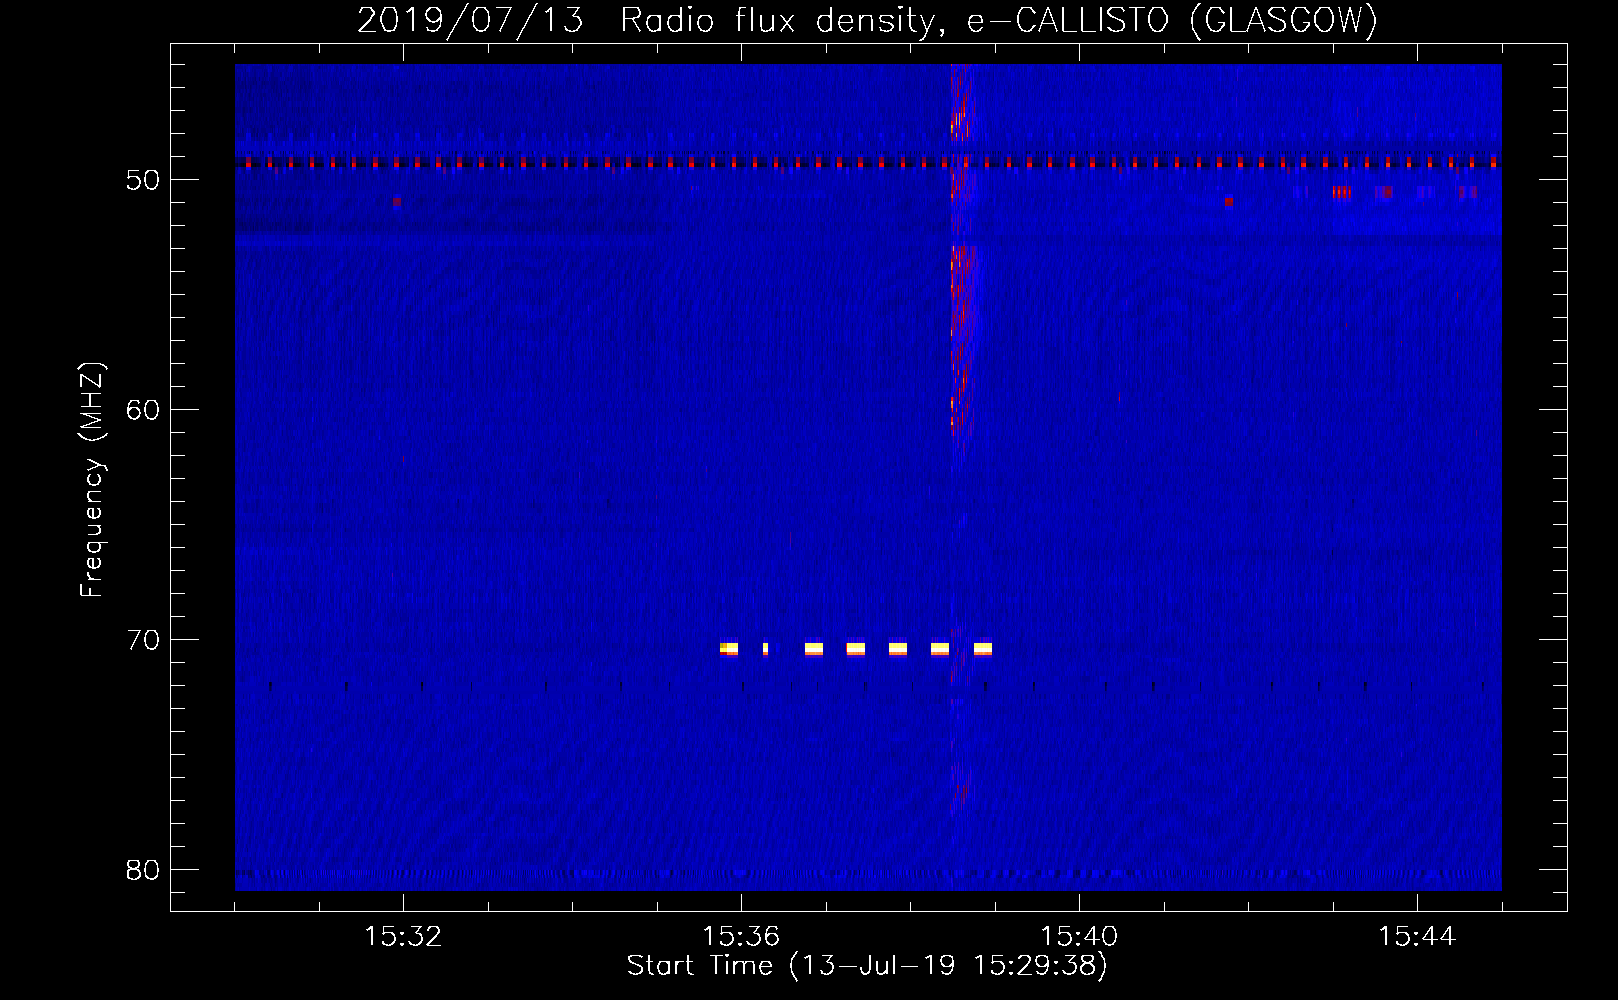The height and width of the screenshot is (1000, 1618).
Task: Click the 'Frequency (MHZ)' y-axis label
Action: [92, 480]
